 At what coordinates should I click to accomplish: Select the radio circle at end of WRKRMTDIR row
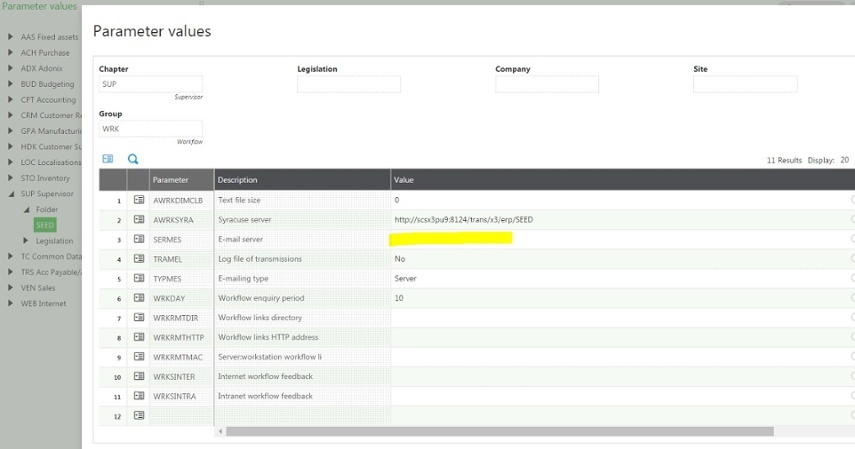pos(852,318)
